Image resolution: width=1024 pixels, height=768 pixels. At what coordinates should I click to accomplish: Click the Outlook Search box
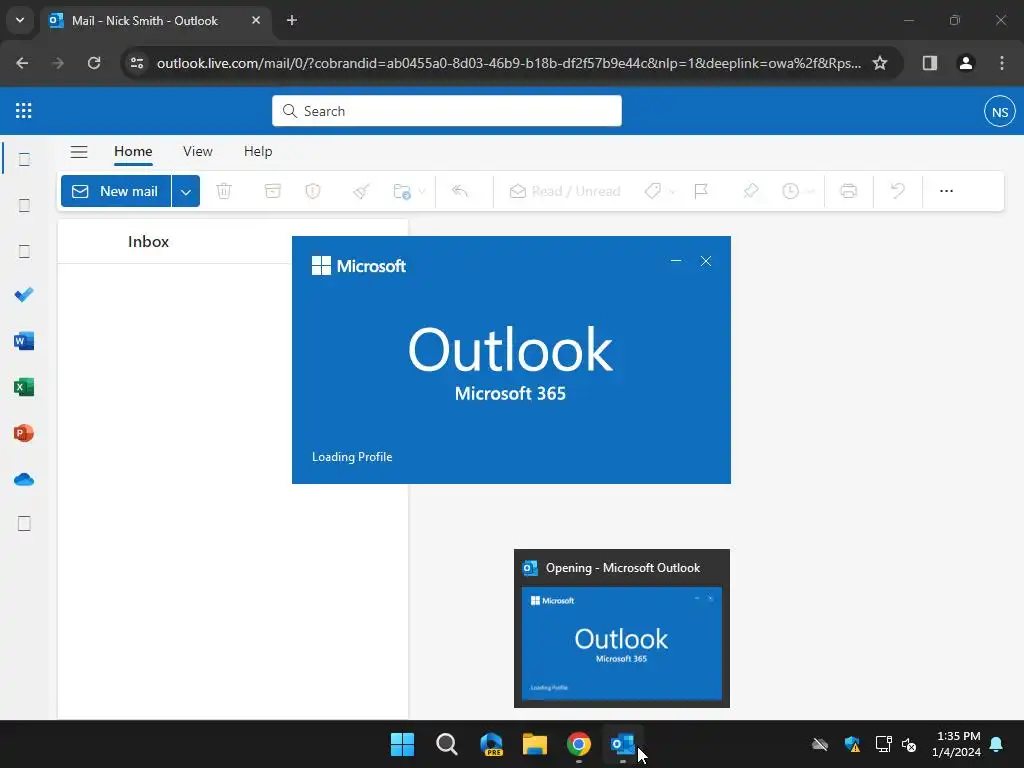click(447, 111)
